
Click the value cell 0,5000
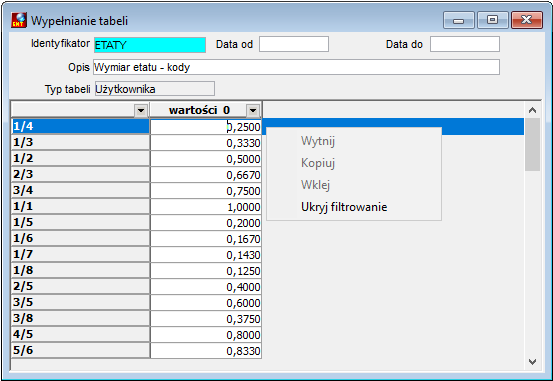click(x=206, y=158)
